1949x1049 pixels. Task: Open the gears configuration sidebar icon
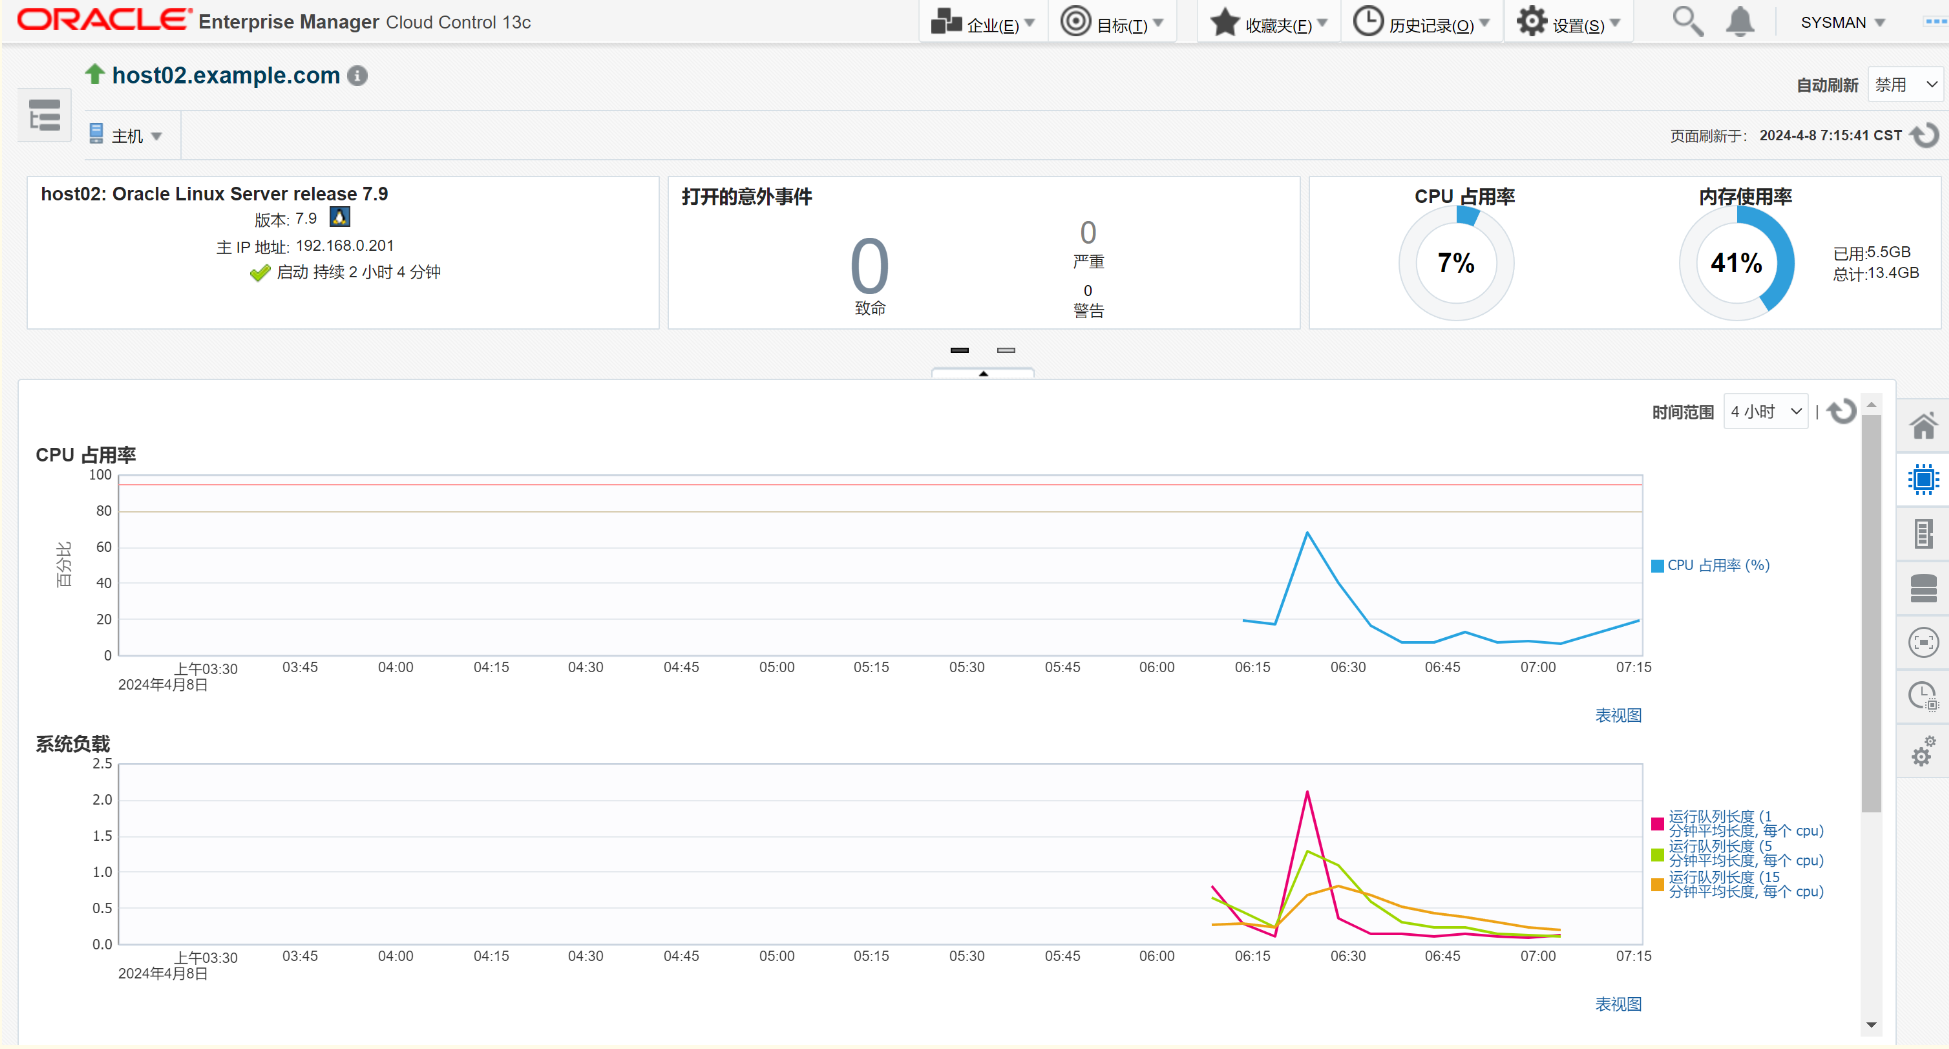[1923, 751]
